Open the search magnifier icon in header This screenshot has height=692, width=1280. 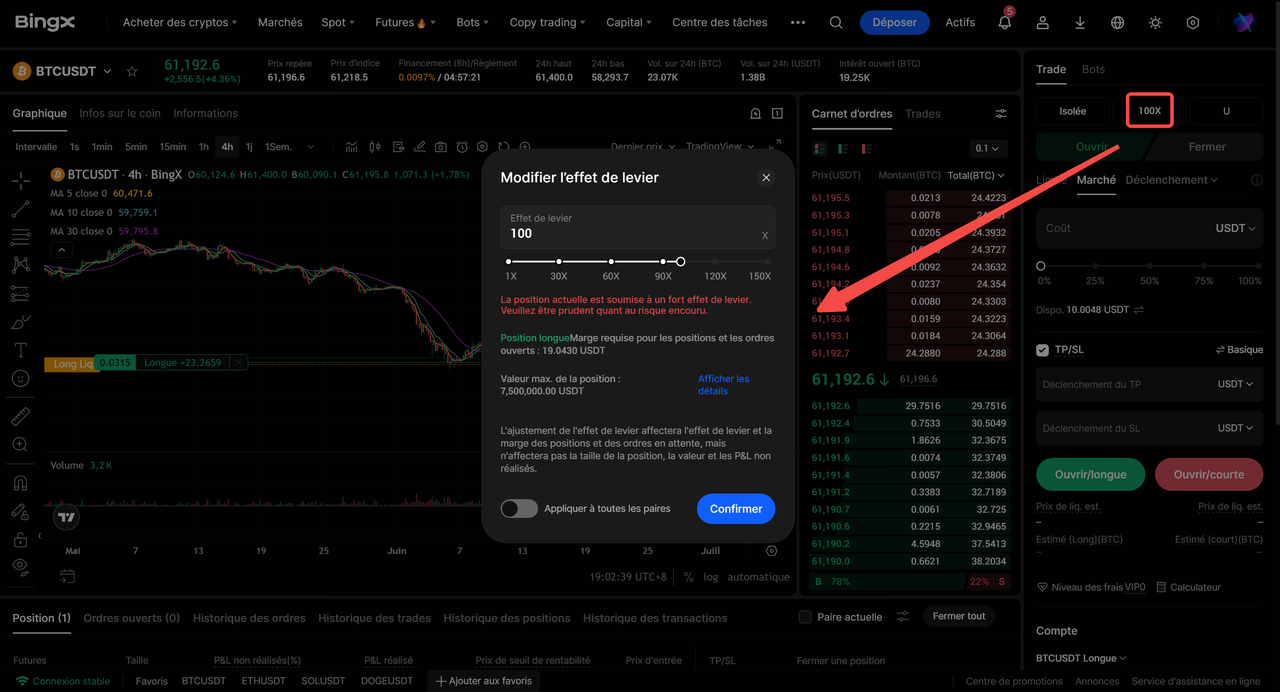click(836, 22)
